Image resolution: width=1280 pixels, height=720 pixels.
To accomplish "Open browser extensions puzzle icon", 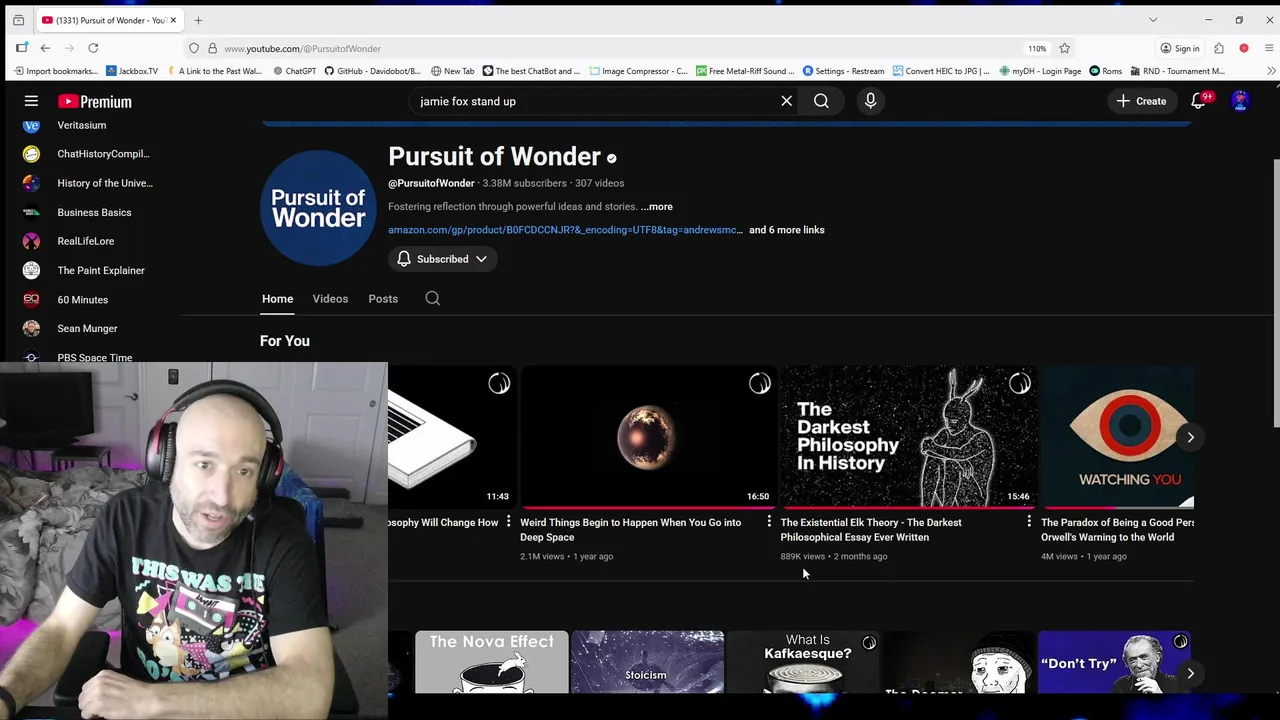I will [x=1219, y=48].
